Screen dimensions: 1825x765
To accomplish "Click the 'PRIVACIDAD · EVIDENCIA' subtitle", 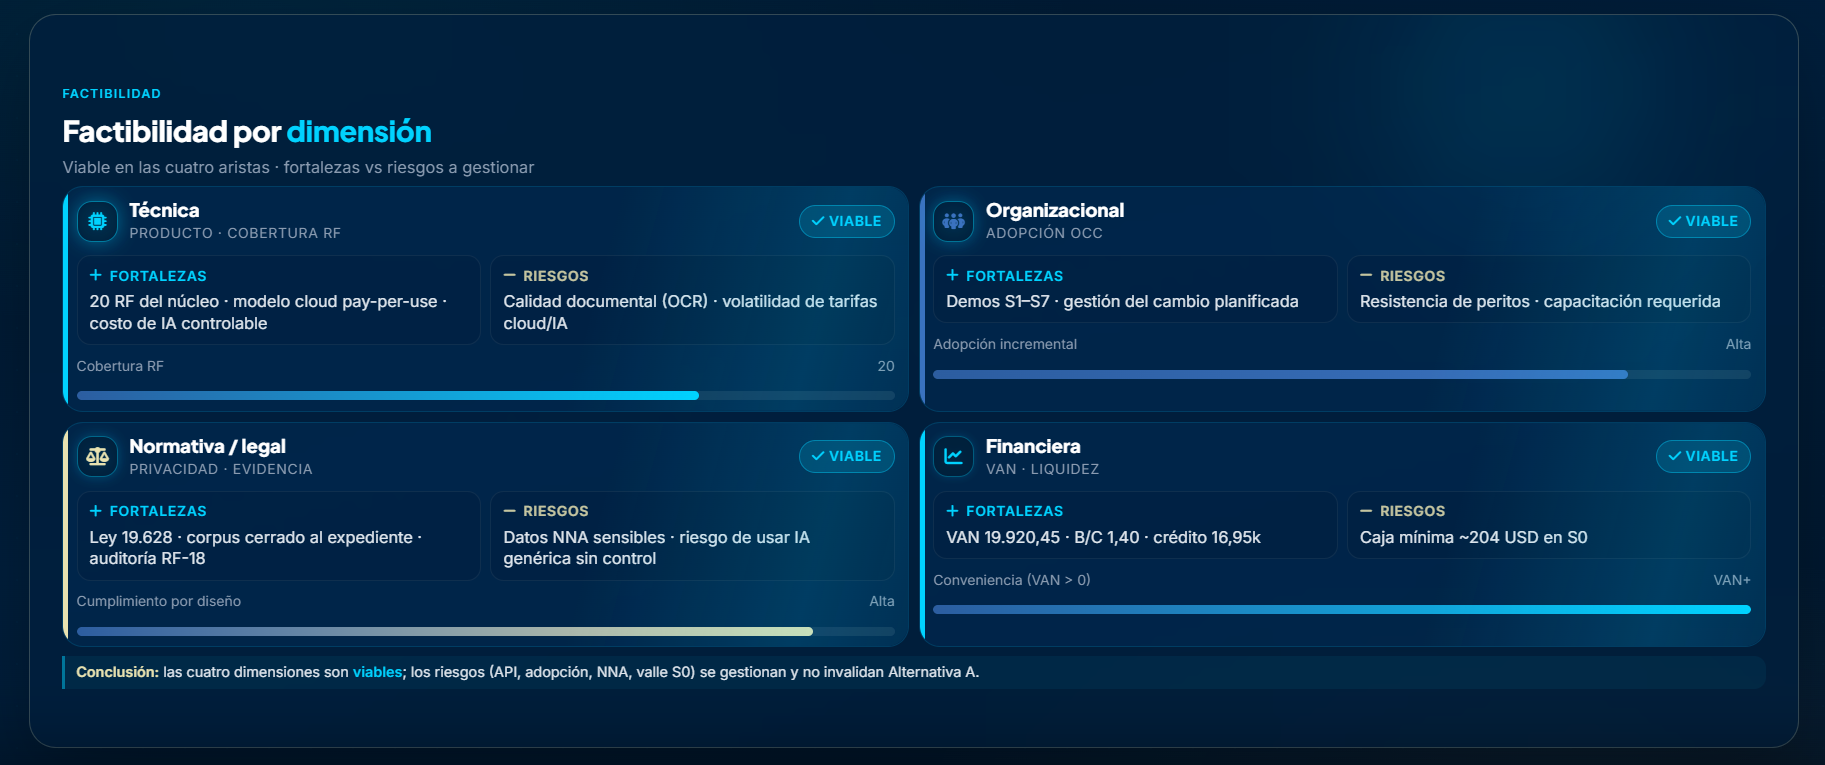I will click(221, 469).
